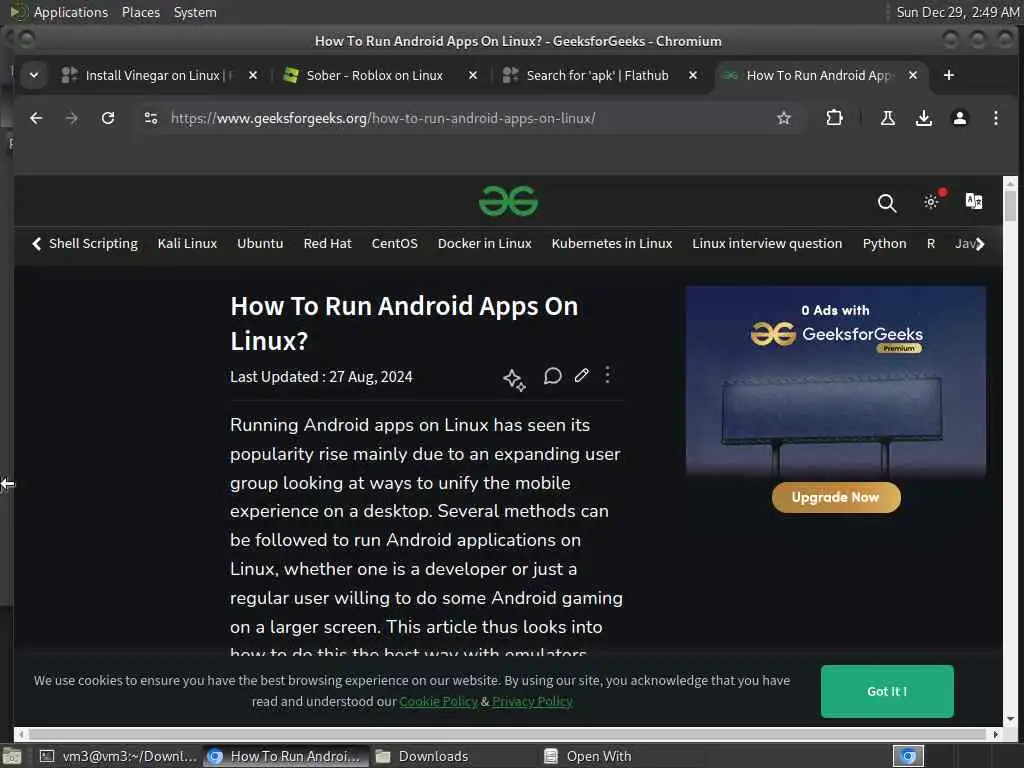
Task: Click the Last Updated date text
Action: 321,377
